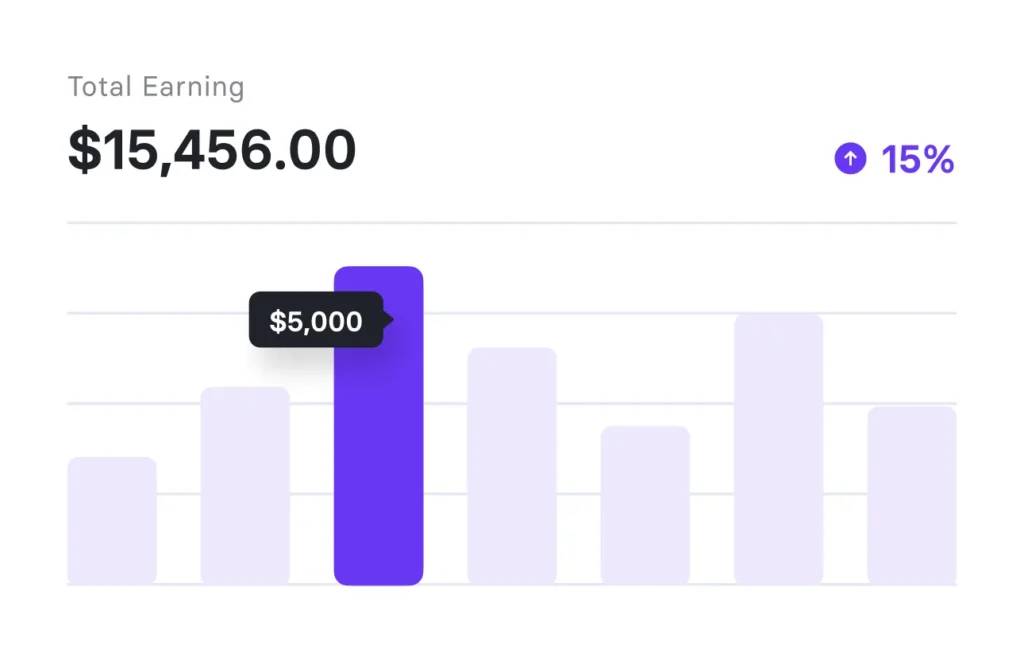Select the sixth bar, tallest light bar

[x=778, y=448]
